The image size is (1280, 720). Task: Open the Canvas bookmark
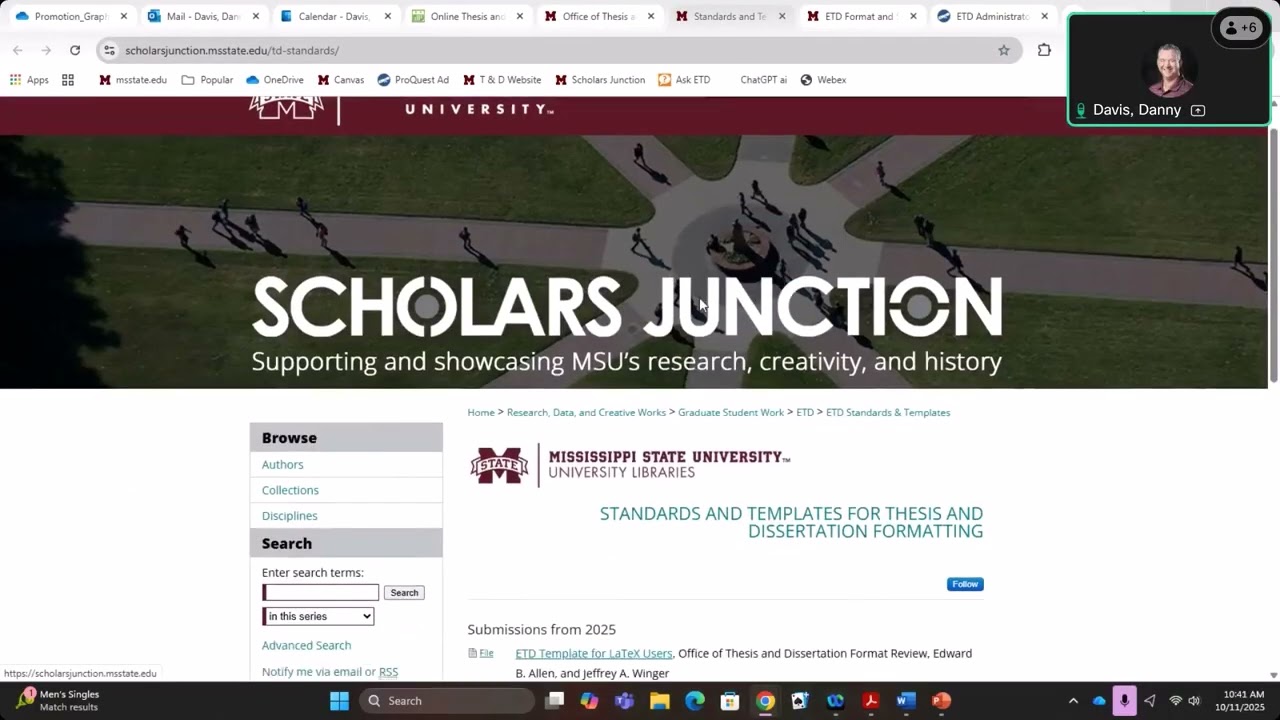click(341, 80)
